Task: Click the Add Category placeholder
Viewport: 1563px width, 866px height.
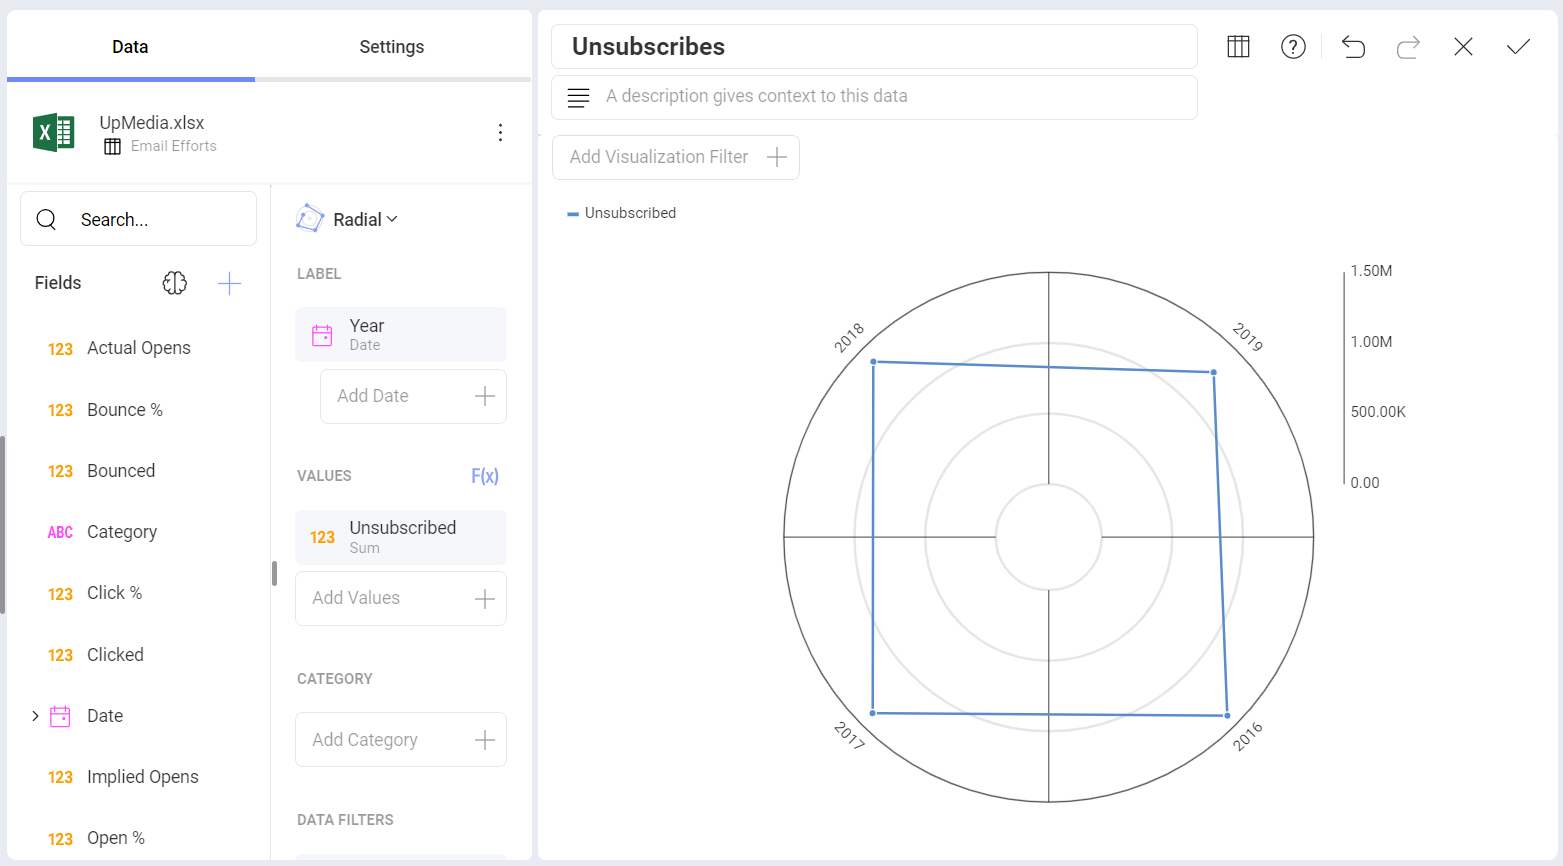Action: pyautogui.click(x=401, y=740)
